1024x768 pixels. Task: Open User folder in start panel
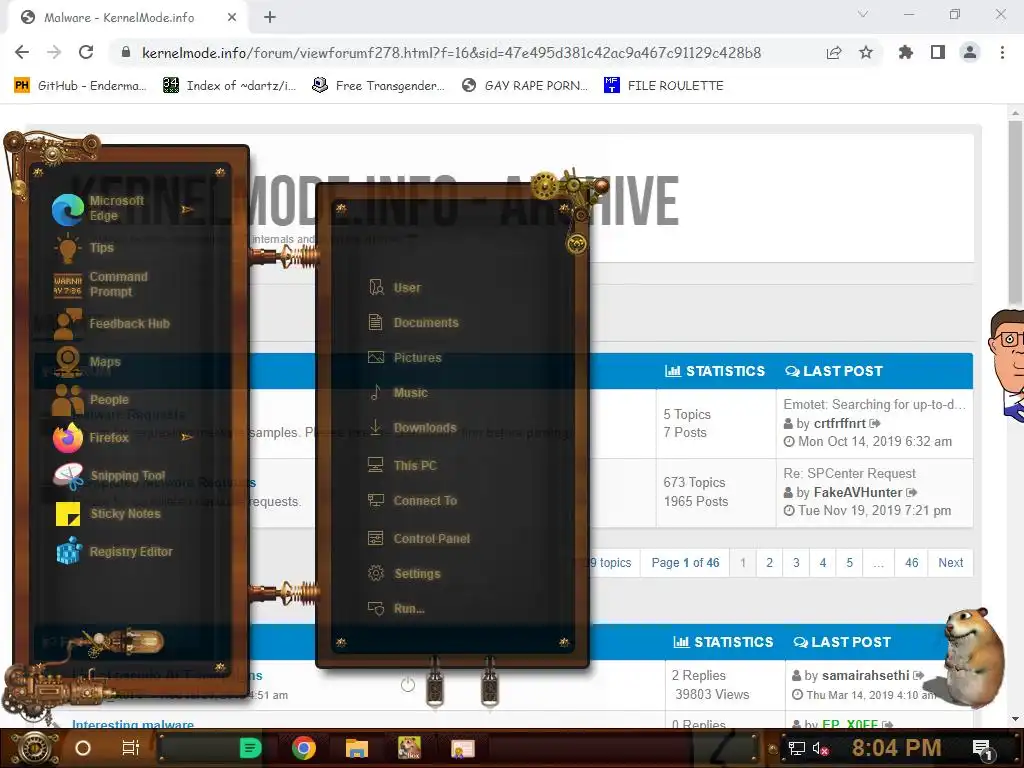(x=395, y=287)
